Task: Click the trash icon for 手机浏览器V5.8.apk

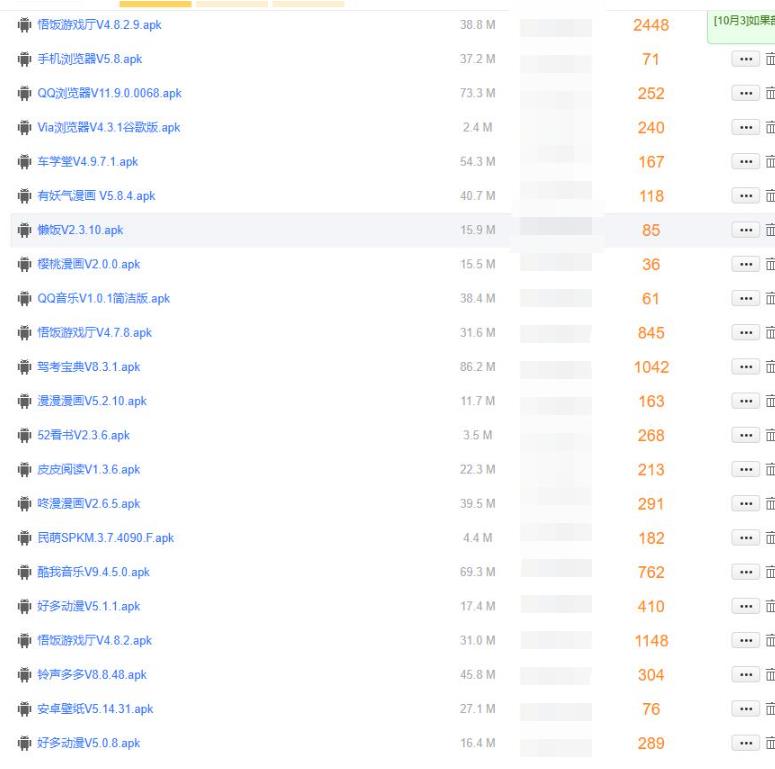Action: 769,60
